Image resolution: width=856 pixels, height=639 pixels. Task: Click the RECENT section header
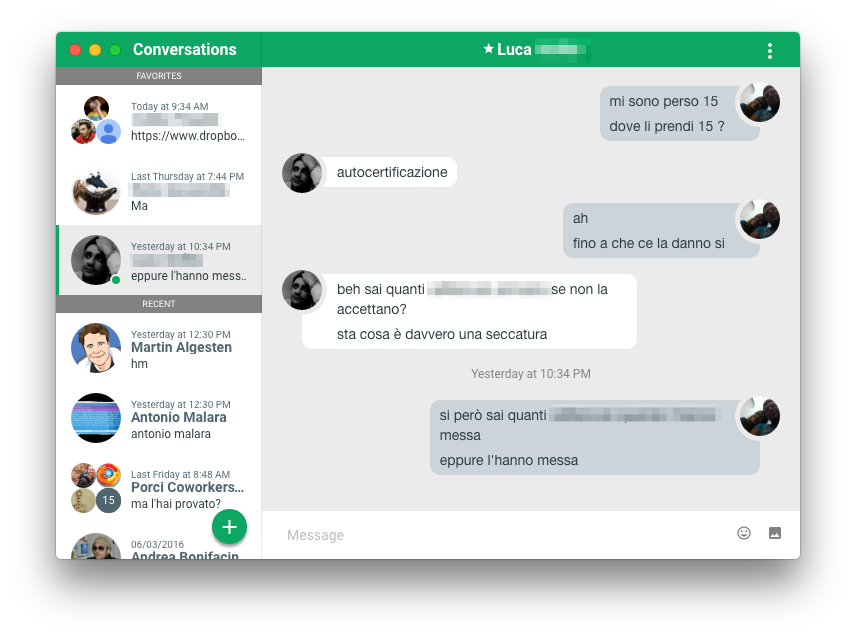[x=159, y=304]
